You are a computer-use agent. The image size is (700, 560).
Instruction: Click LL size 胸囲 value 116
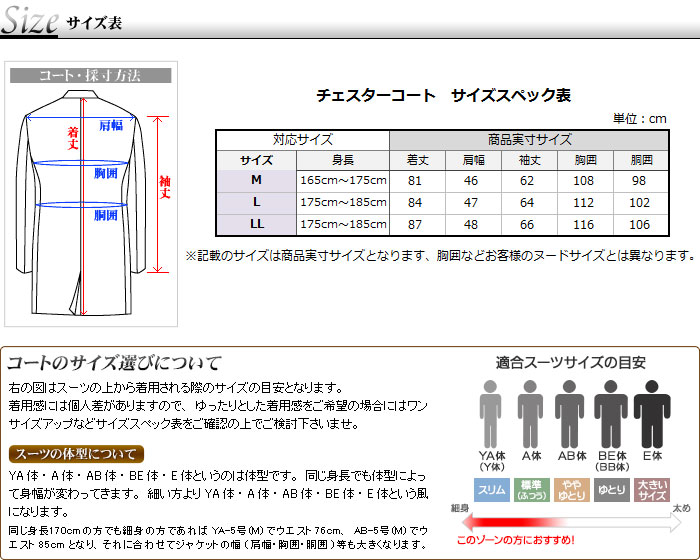coord(583,225)
